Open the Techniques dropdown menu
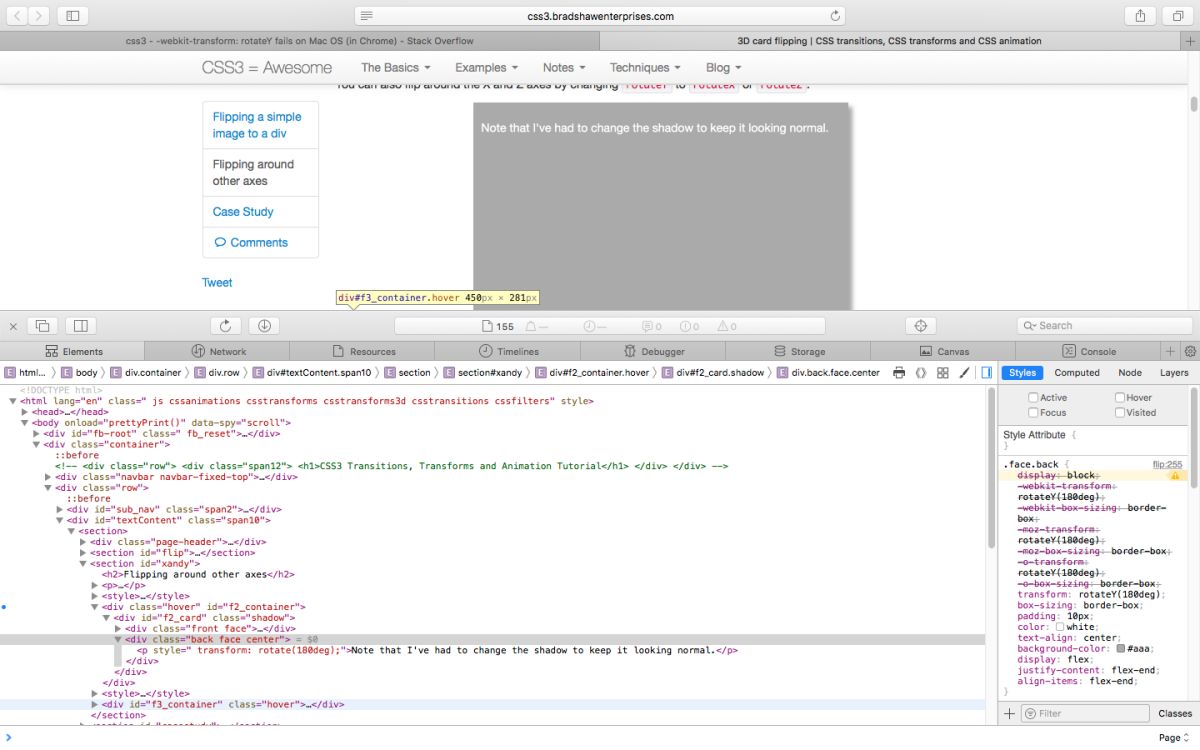The image size is (1200, 750). [x=646, y=67]
